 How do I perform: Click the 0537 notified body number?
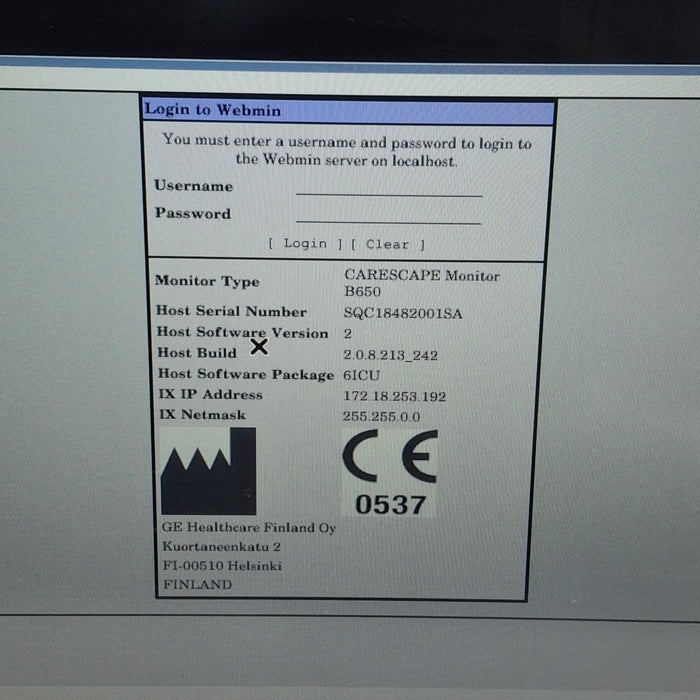pyautogui.click(x=390, y=505)
